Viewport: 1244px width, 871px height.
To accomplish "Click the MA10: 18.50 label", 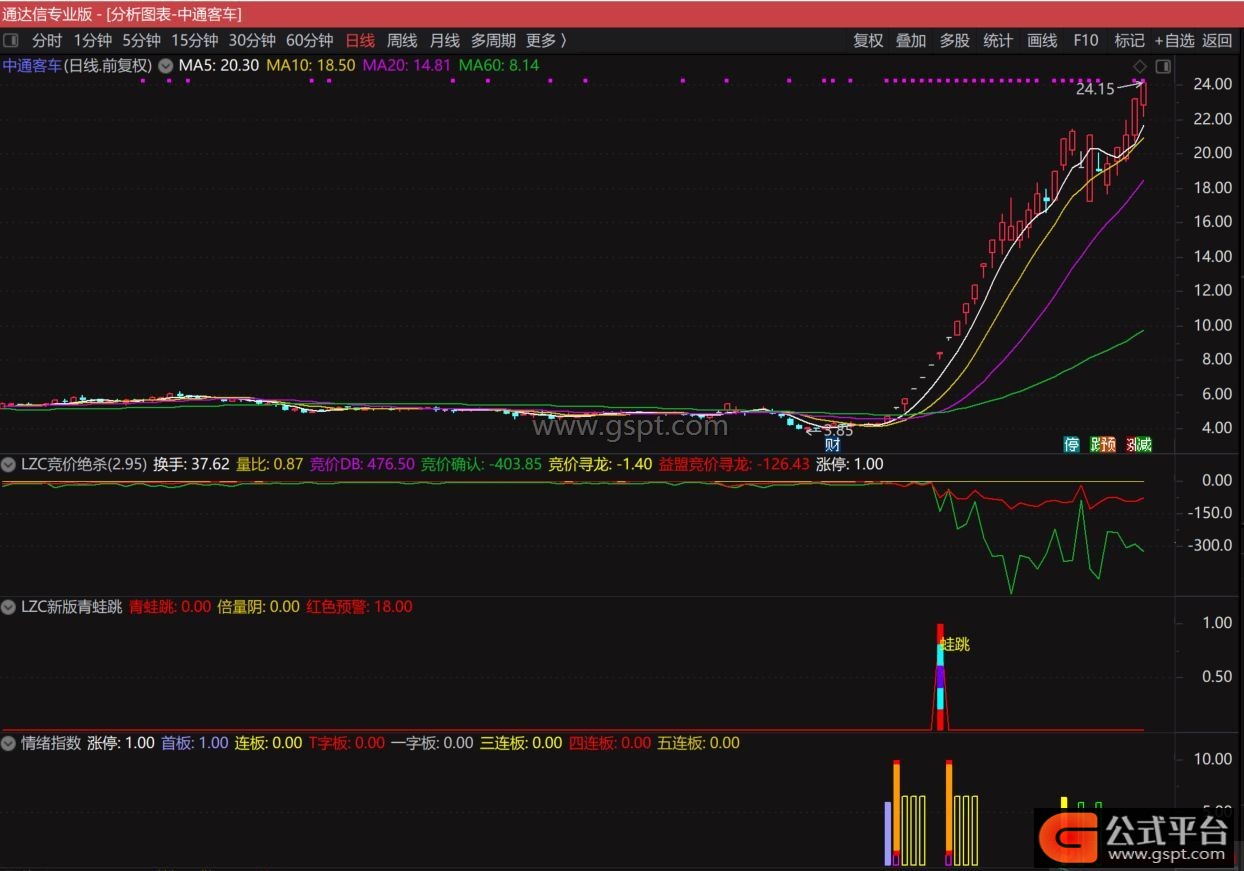I will click(310, 66).
